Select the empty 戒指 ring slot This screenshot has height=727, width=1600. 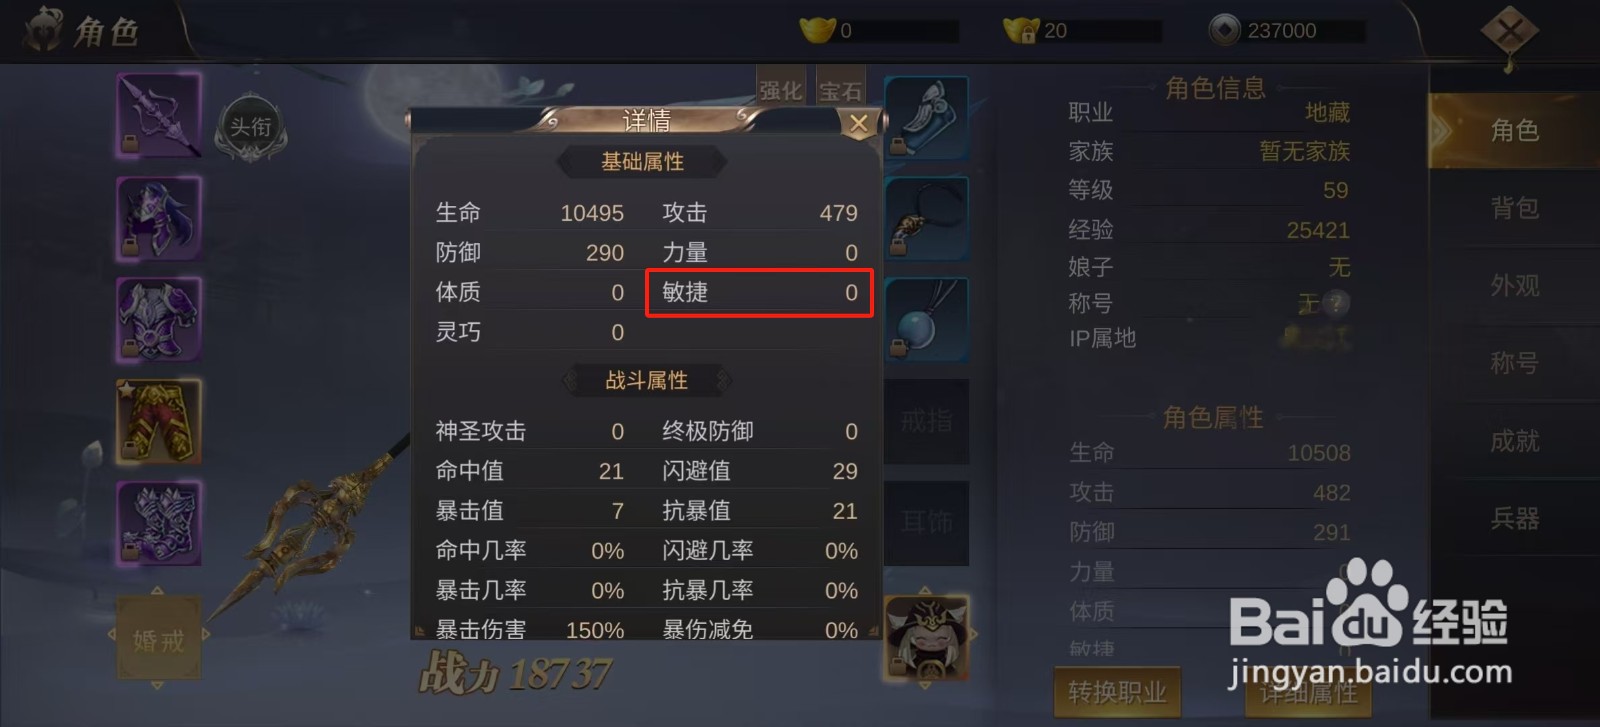[927, 421]
